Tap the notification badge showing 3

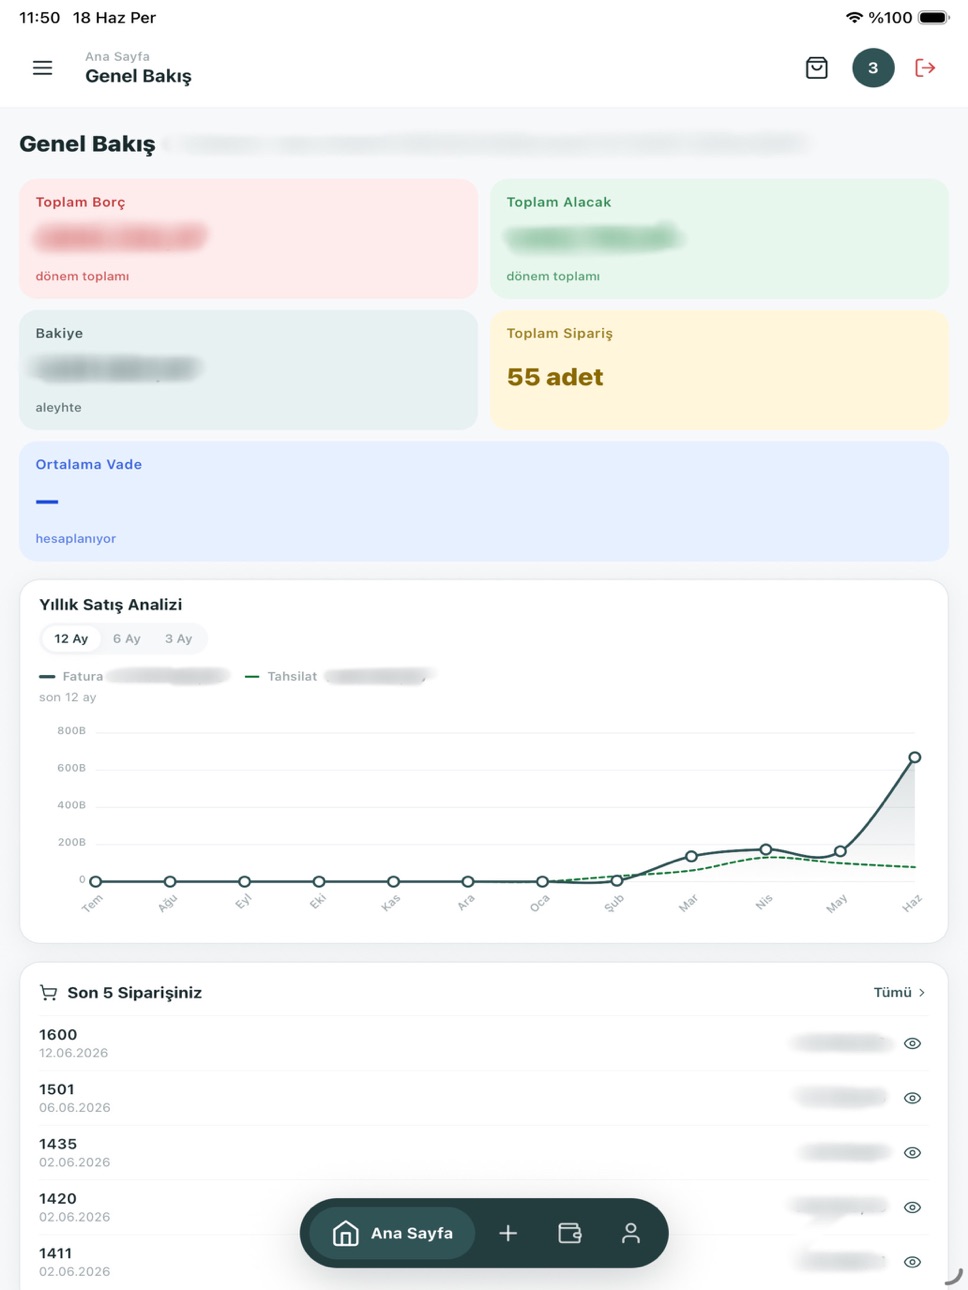click(x=873, y=68)
